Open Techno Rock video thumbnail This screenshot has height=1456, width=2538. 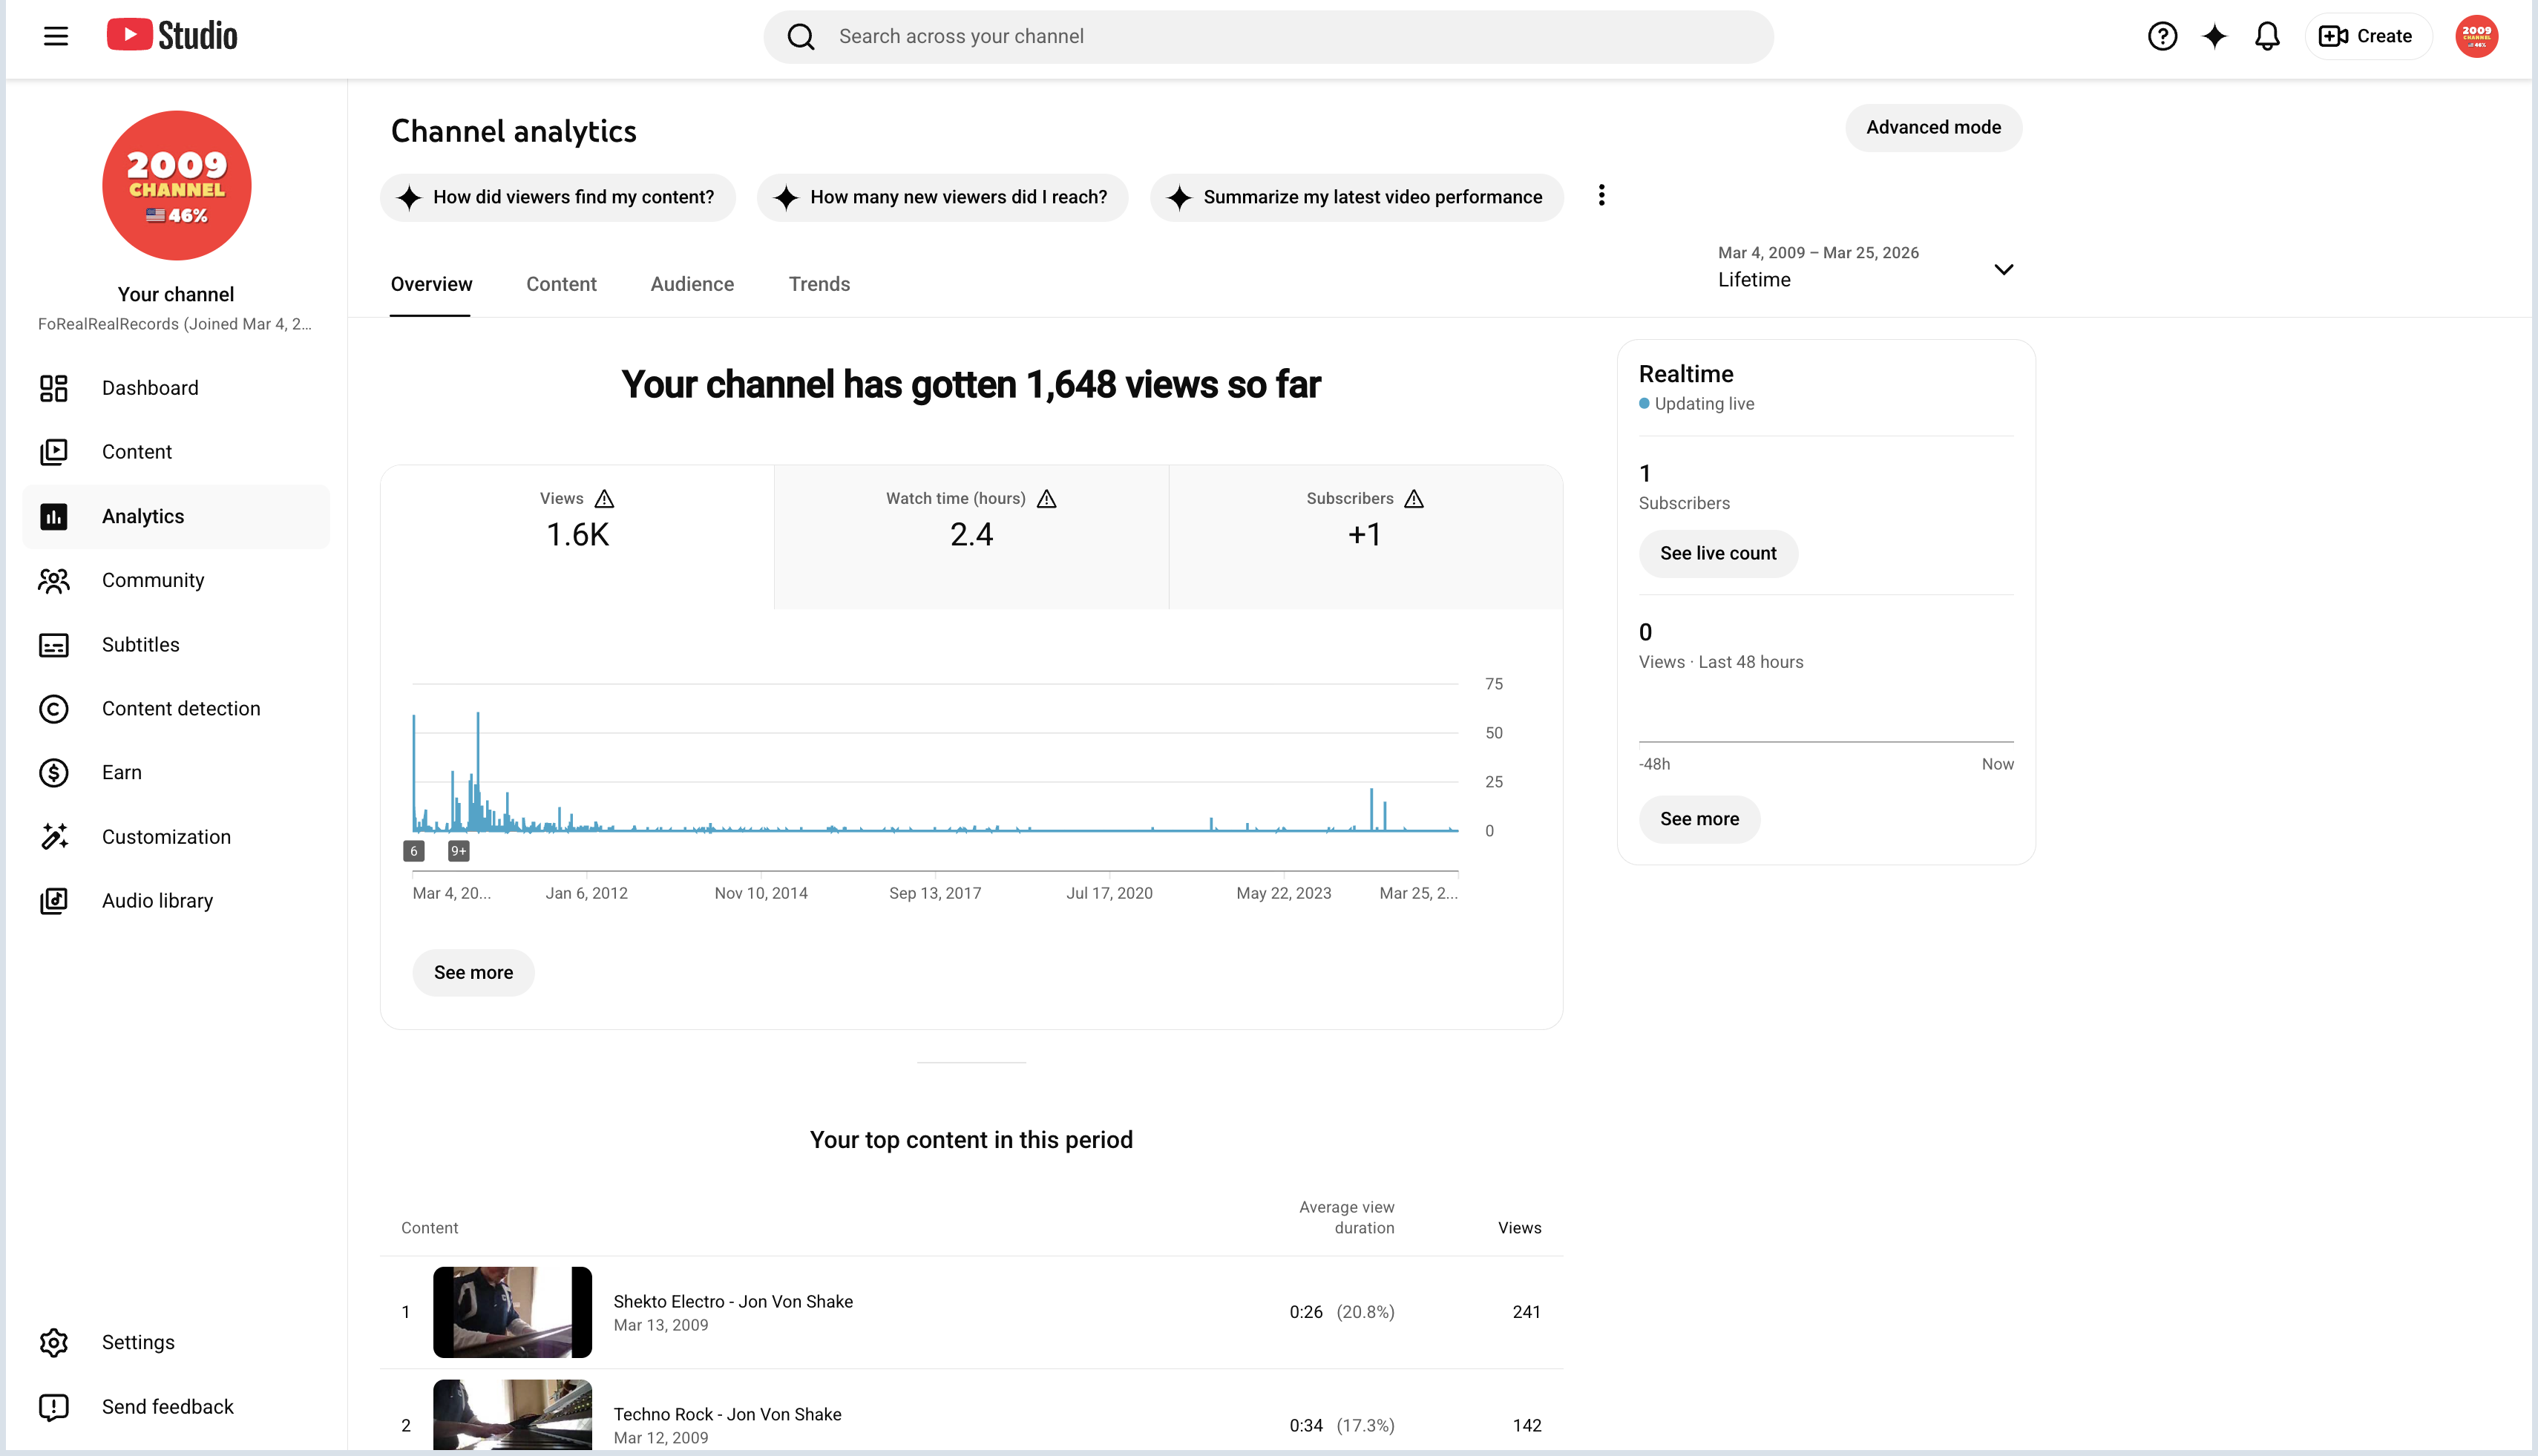pyautogui.click(x=512, y=1415)
